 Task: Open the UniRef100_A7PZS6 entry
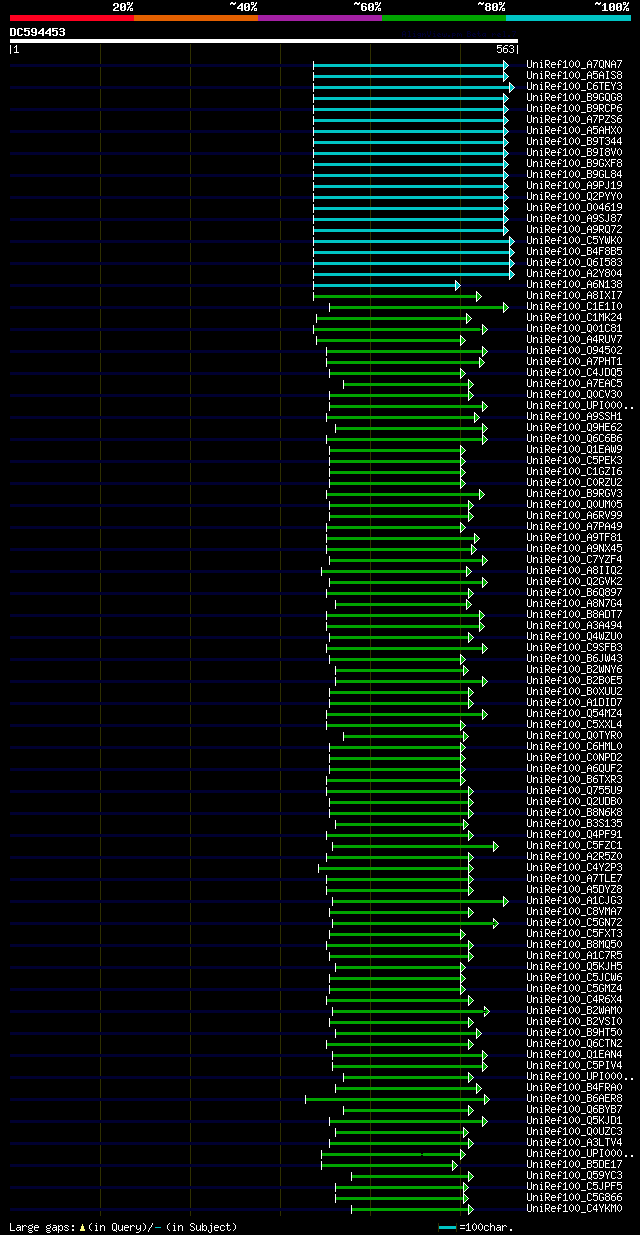pos(574,119)
